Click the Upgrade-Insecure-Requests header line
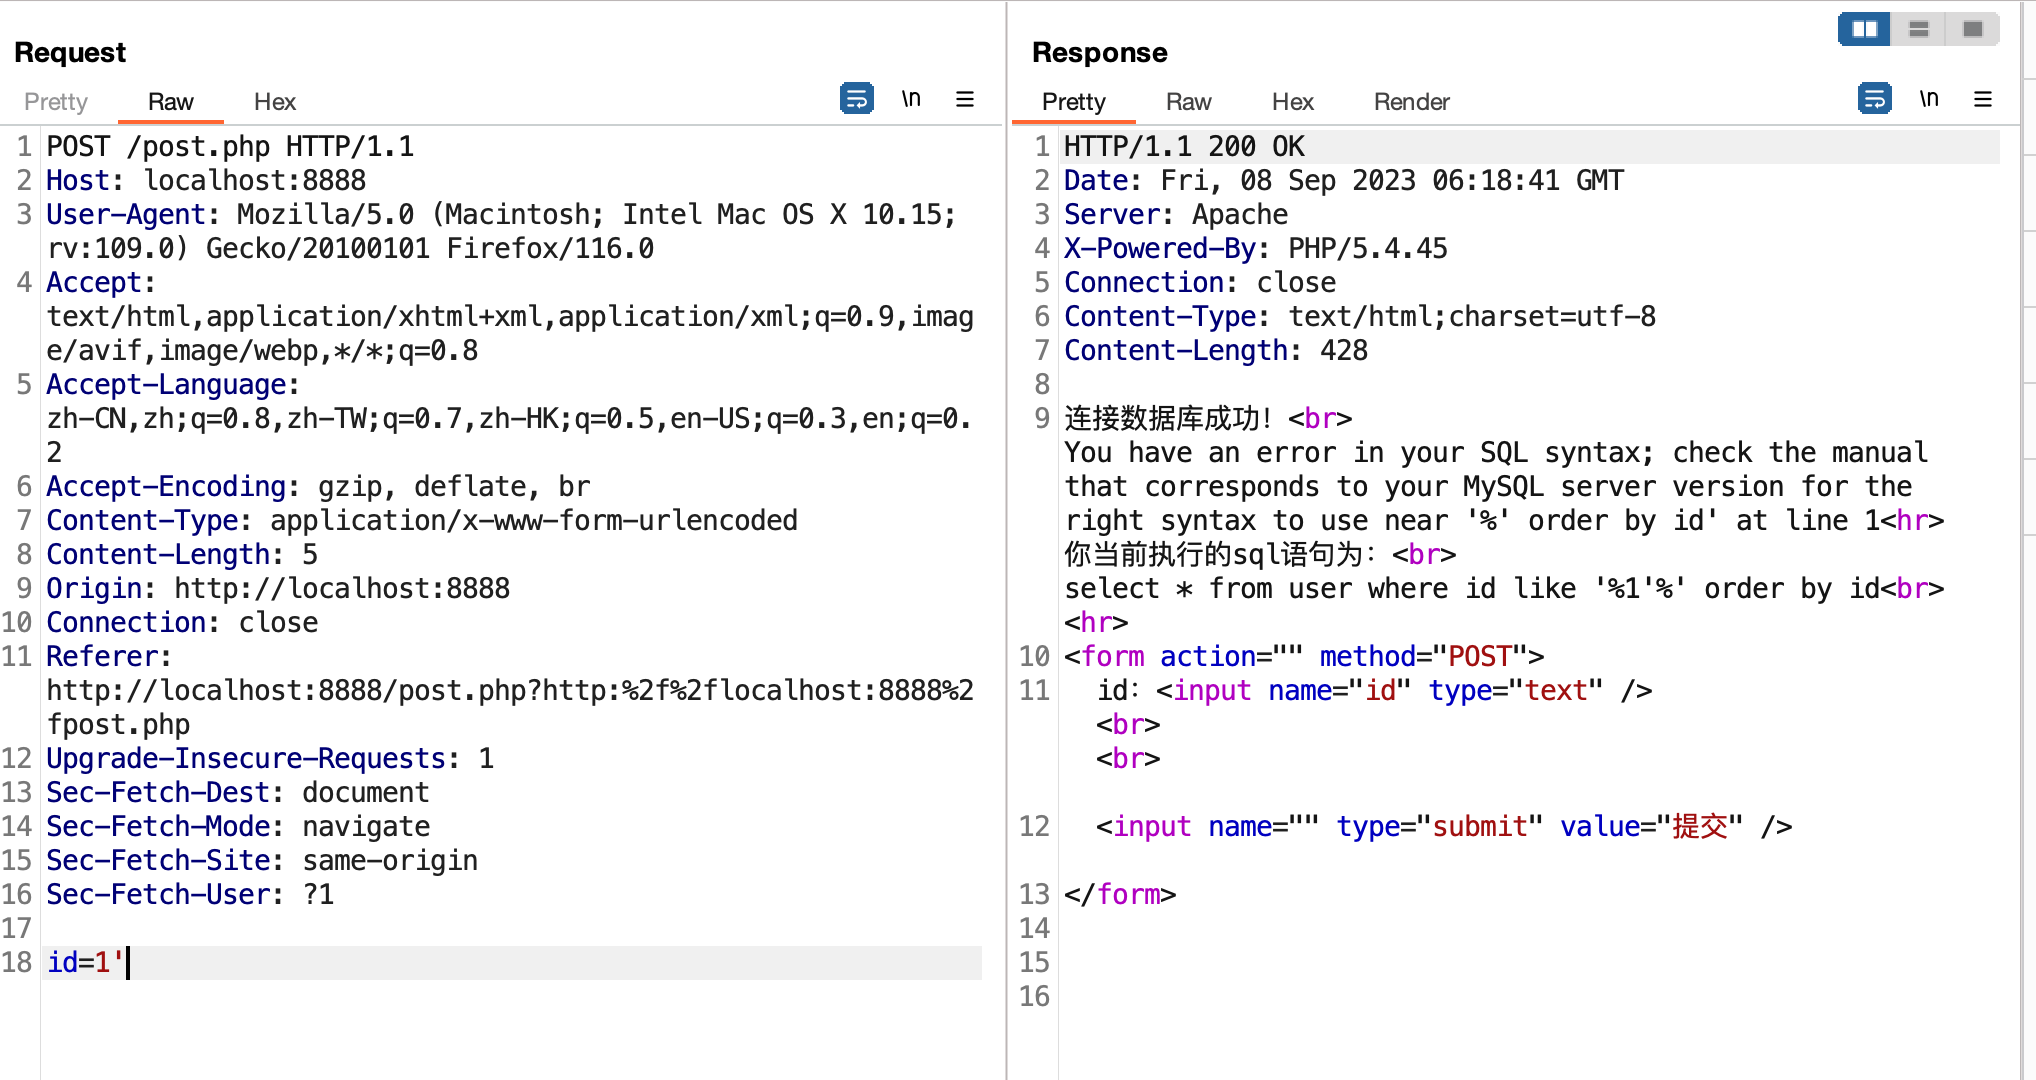2036x1080 pixels. 270,759
